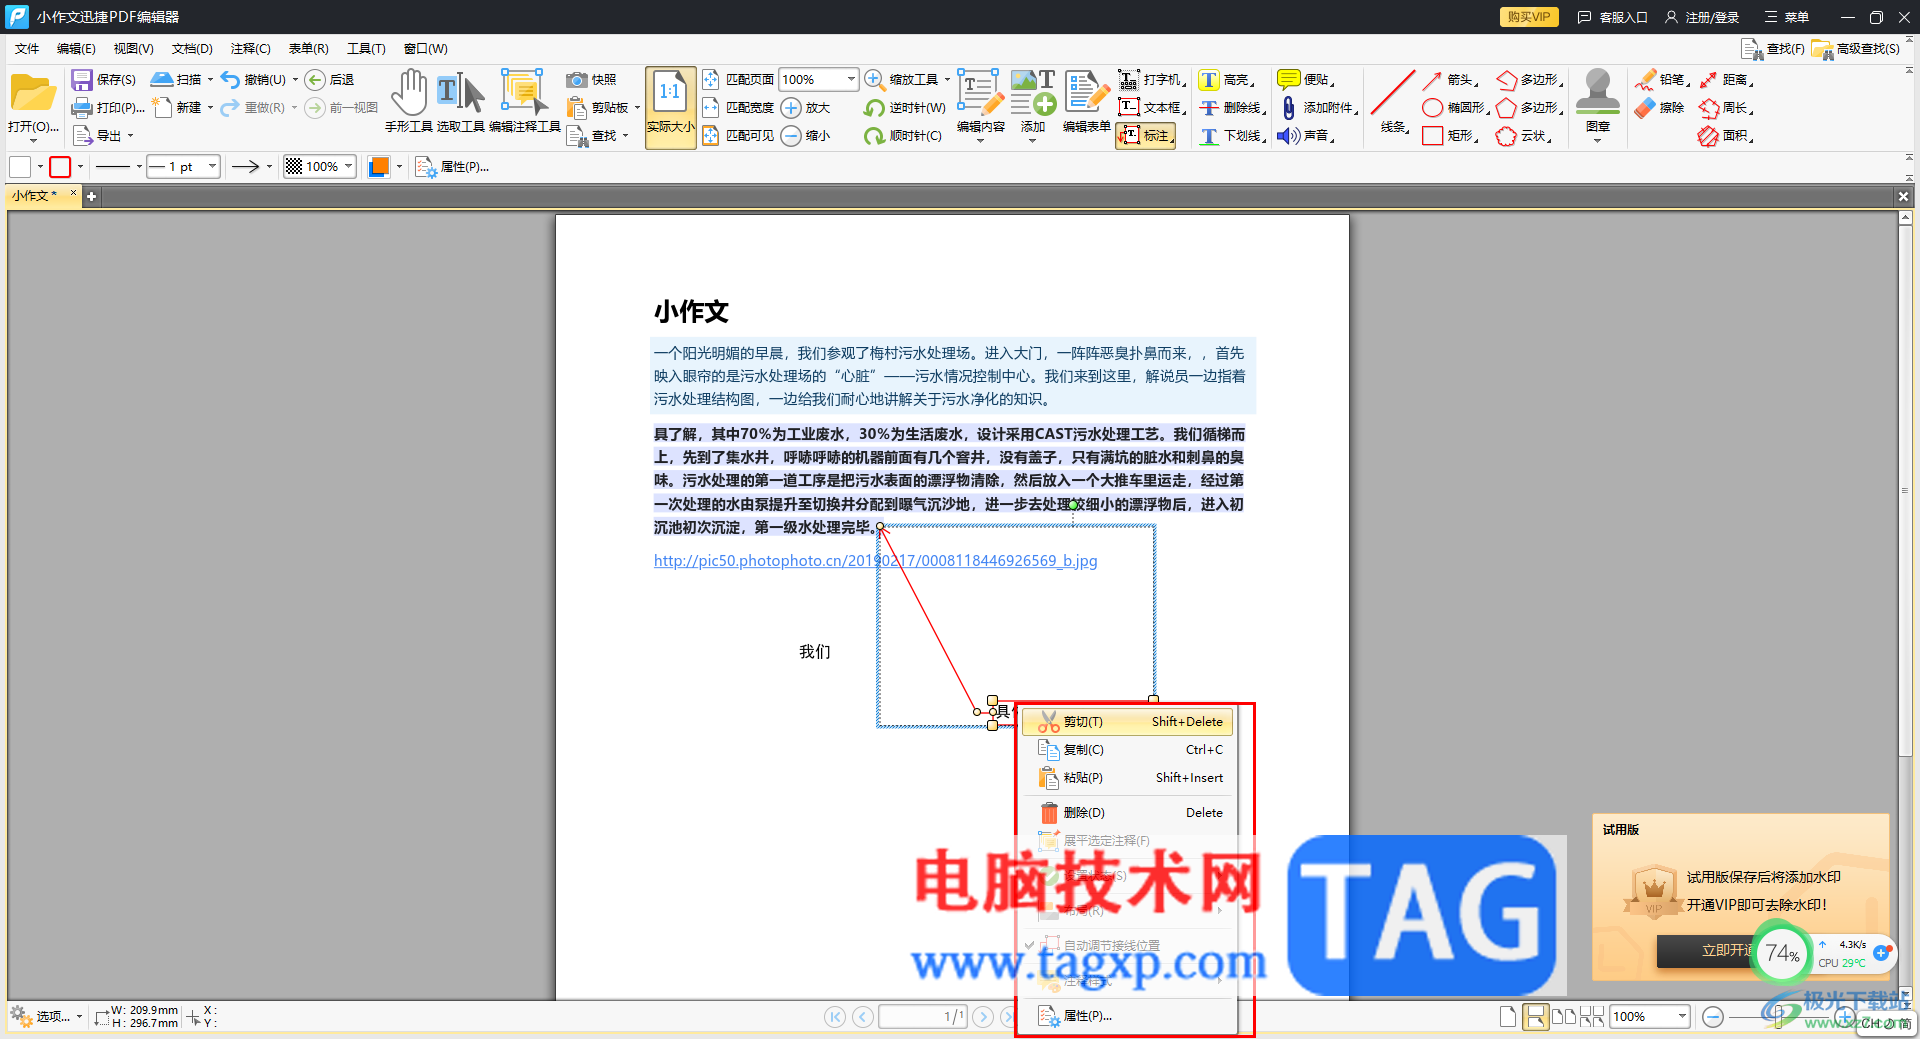This screenshot has height=1039, width=1920.
Task: Click the 匹配可见 fit visible icon
Action: 710,136
